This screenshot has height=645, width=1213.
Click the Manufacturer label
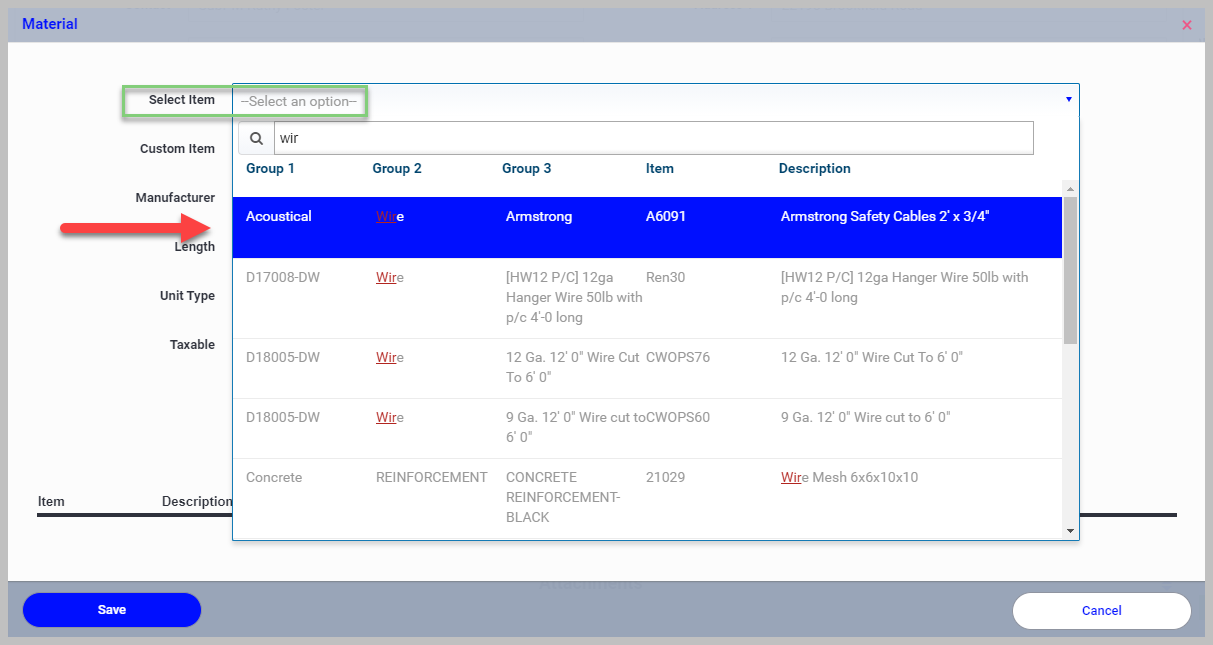175,197
